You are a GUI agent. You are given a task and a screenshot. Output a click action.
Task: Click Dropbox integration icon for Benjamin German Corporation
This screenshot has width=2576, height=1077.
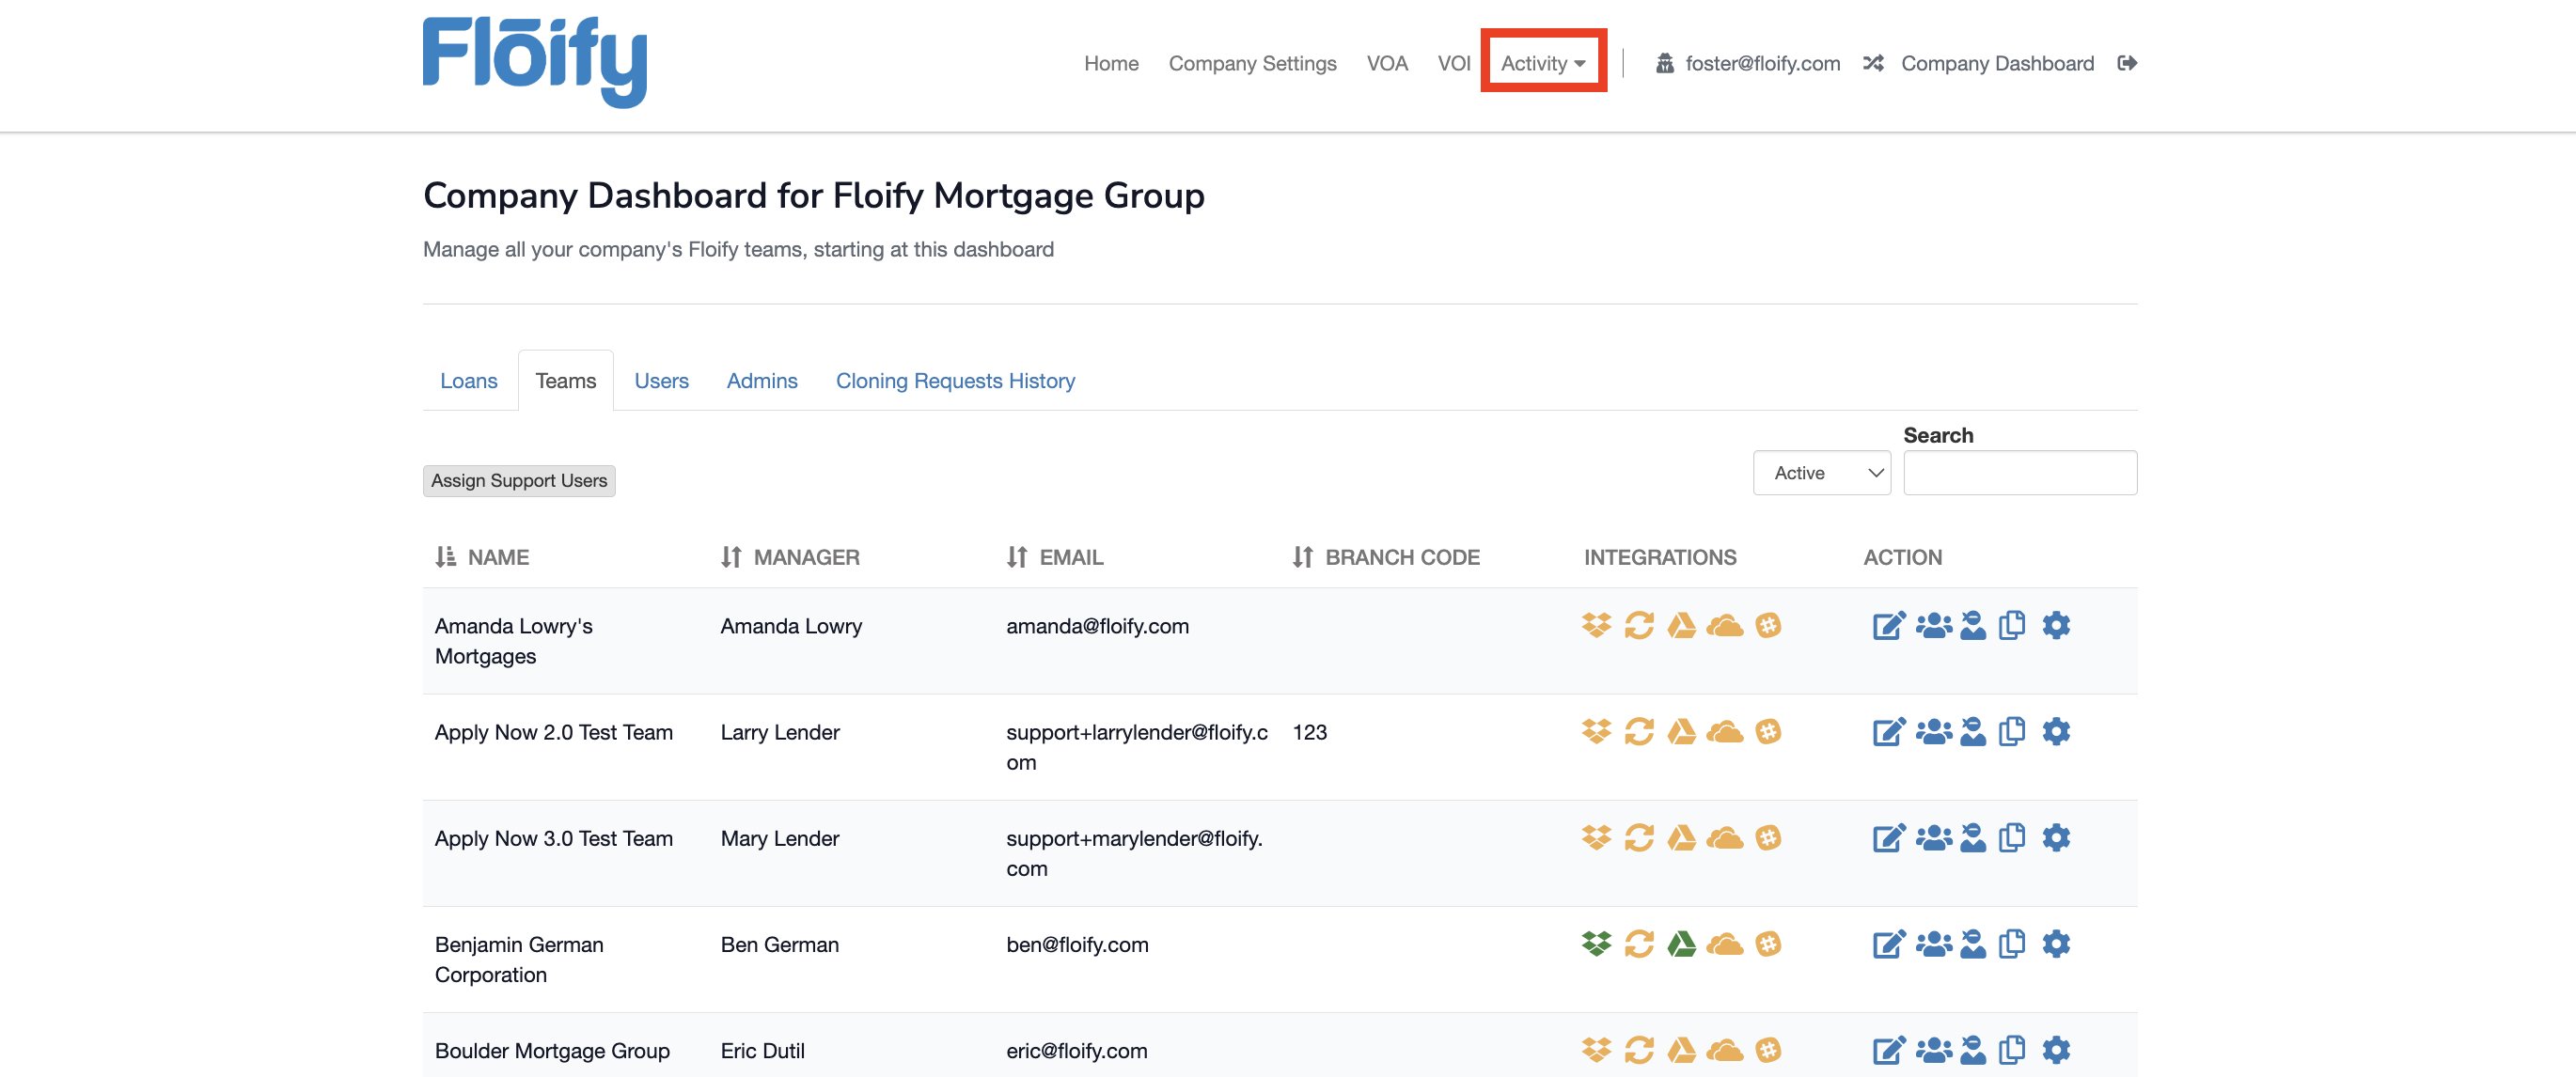(1596, 944)
